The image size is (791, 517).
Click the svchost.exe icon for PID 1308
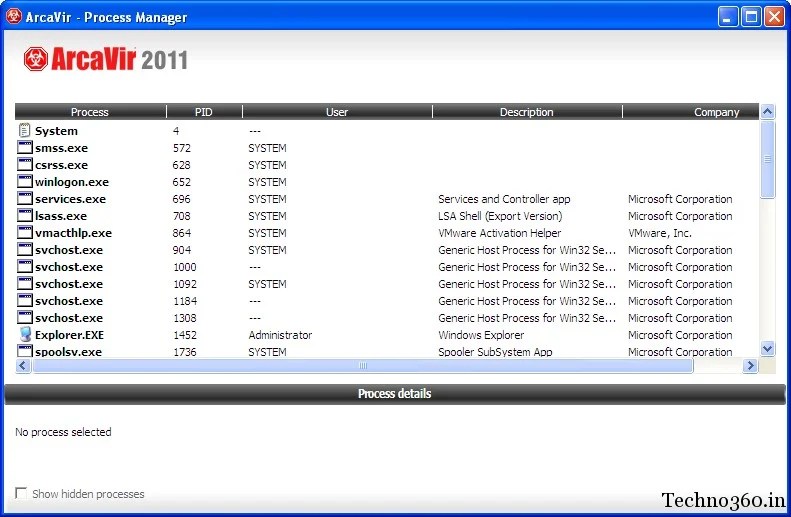click(x=25, y=317)
